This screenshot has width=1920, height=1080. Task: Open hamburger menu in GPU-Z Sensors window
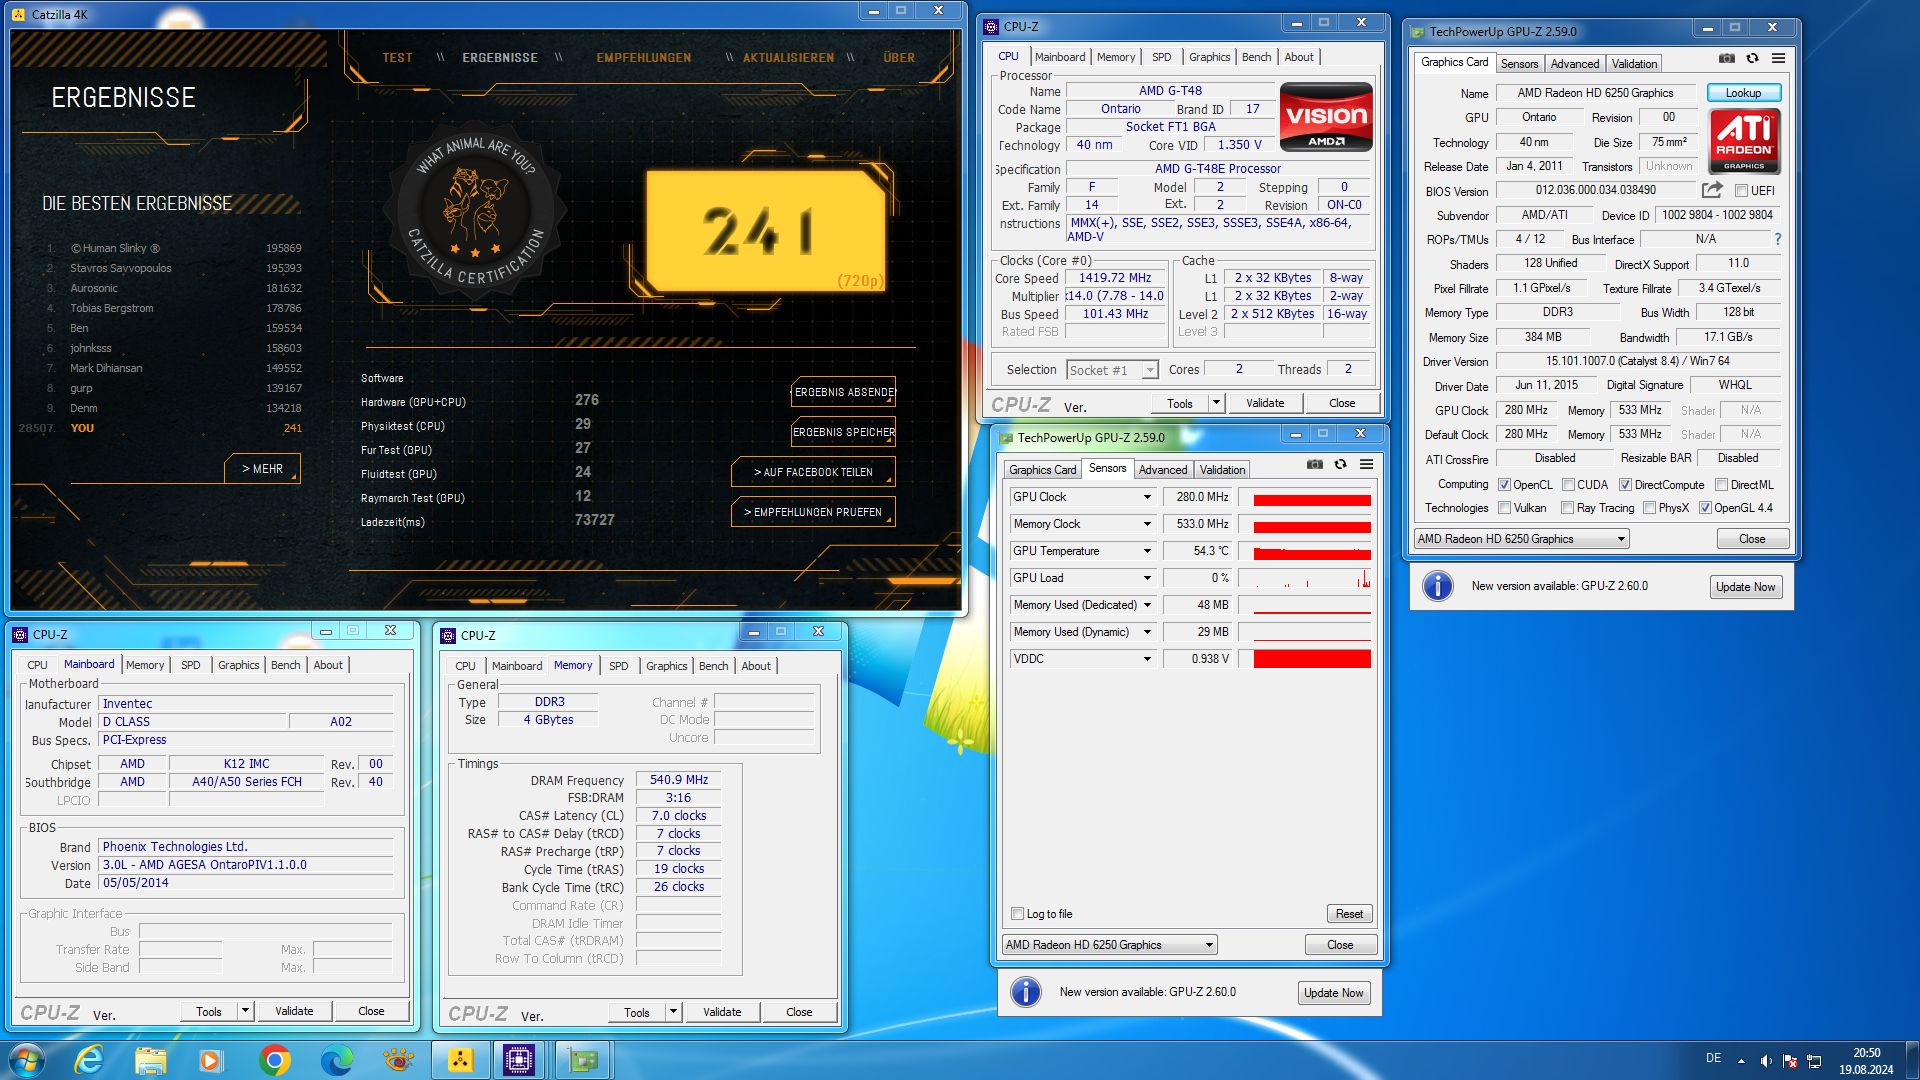point(1366,464)
